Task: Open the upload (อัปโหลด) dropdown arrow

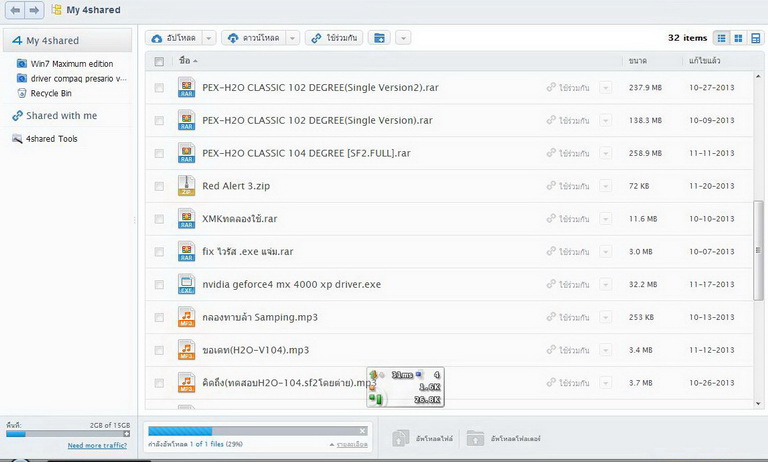Action: tap(209, 38)
